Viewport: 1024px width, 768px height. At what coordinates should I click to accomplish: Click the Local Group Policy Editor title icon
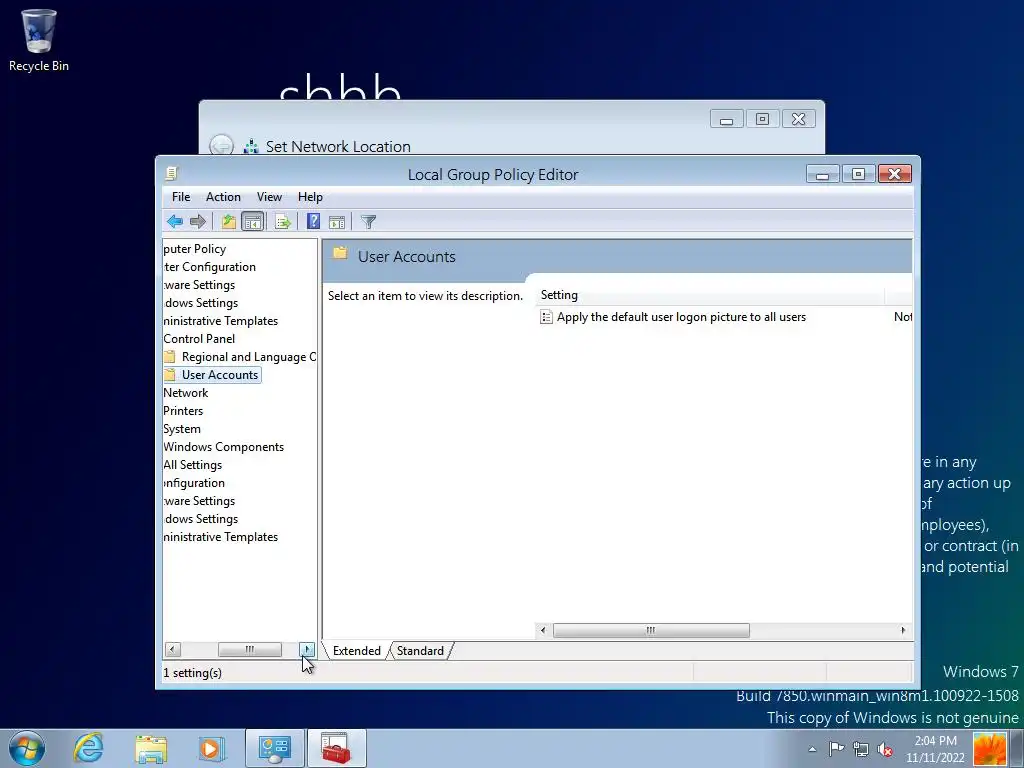172,174
